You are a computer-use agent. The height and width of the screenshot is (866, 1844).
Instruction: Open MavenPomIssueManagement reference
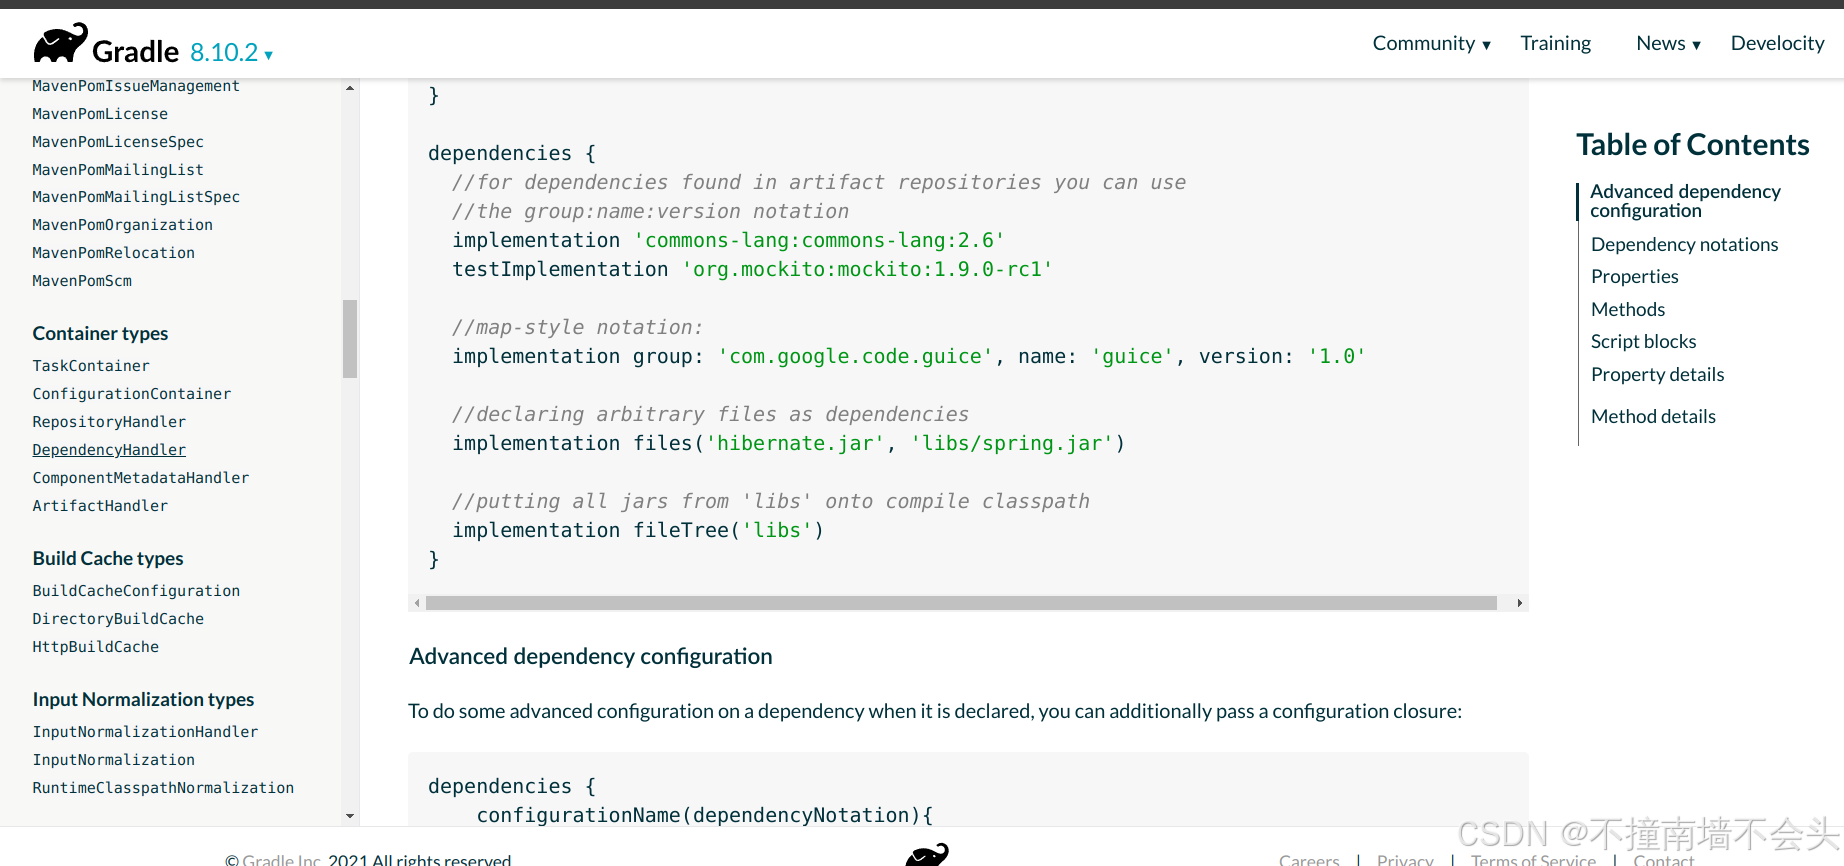[x=136, y=86]
